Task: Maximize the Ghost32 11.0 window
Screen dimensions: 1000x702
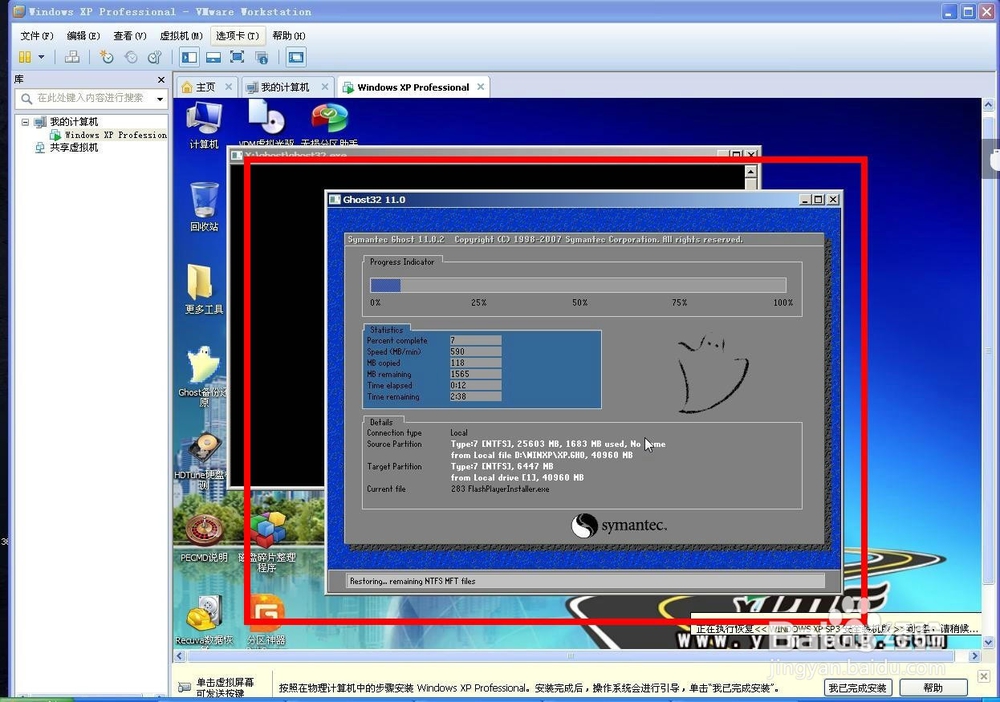Action: [819, 200]
